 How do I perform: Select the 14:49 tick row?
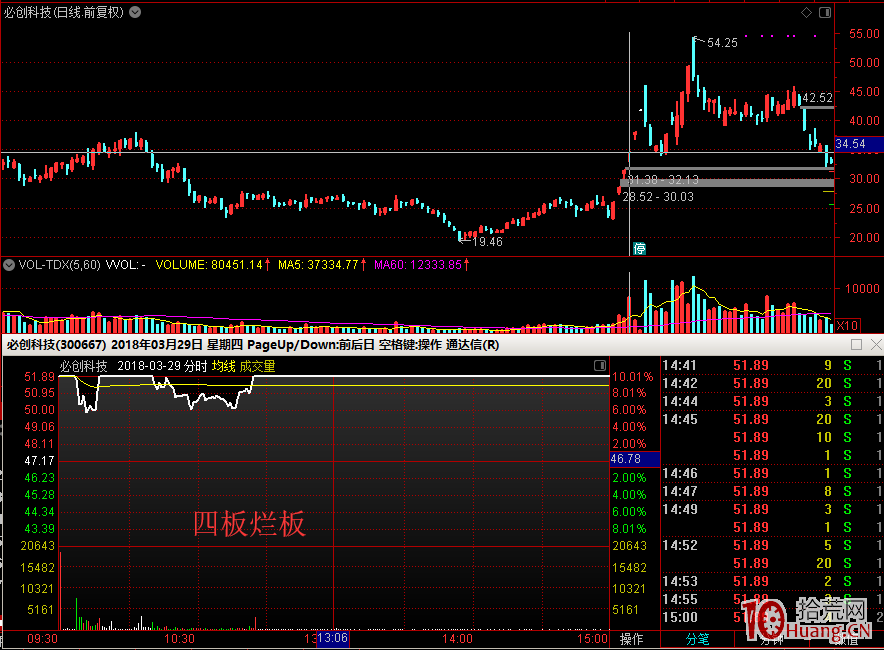[x=772, y=510]
